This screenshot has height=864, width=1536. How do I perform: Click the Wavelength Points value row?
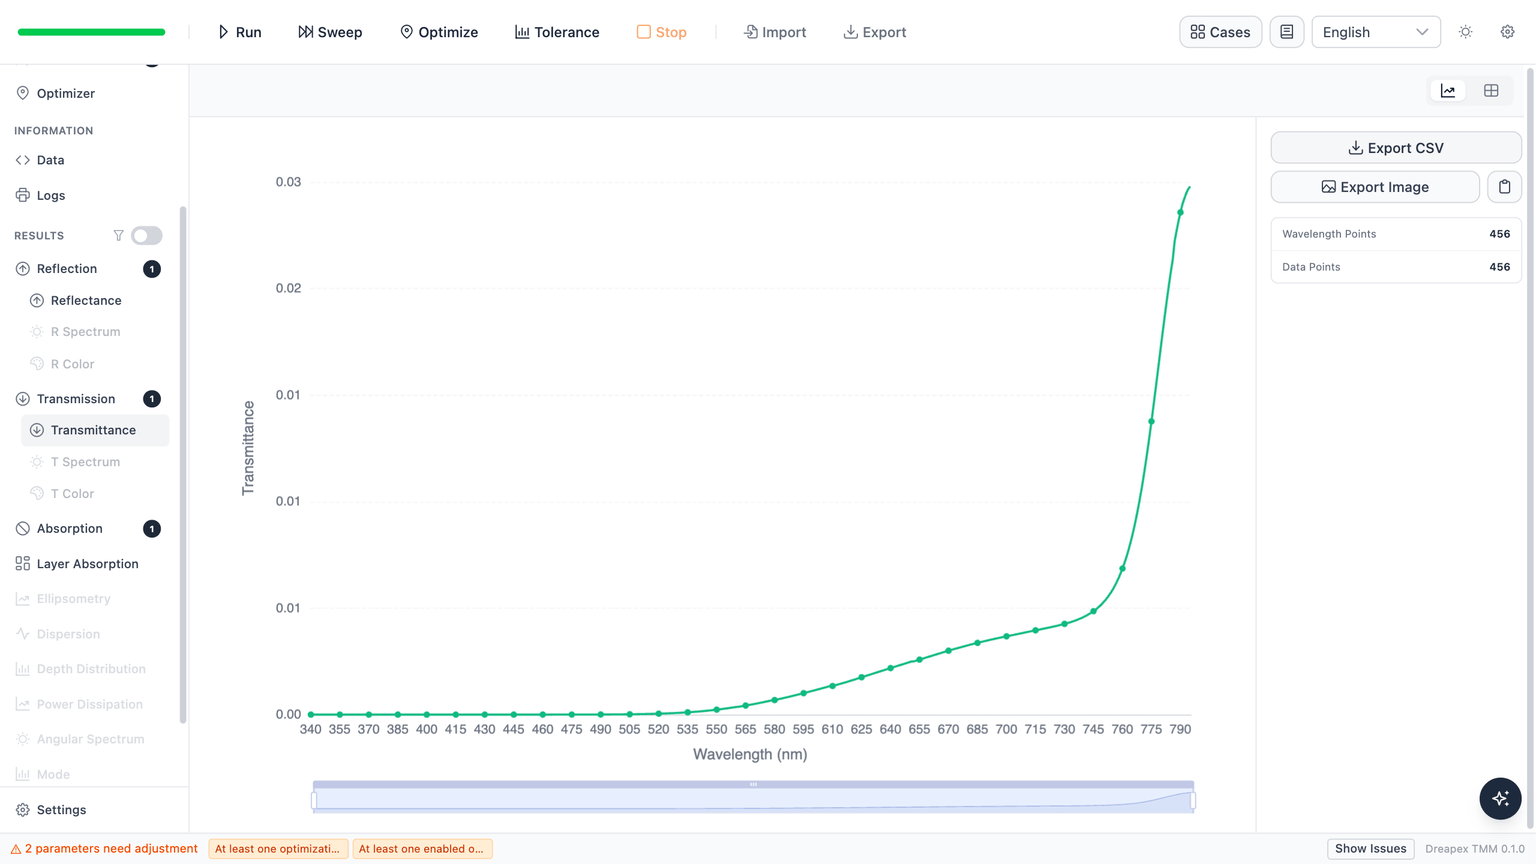[1396, 234]
